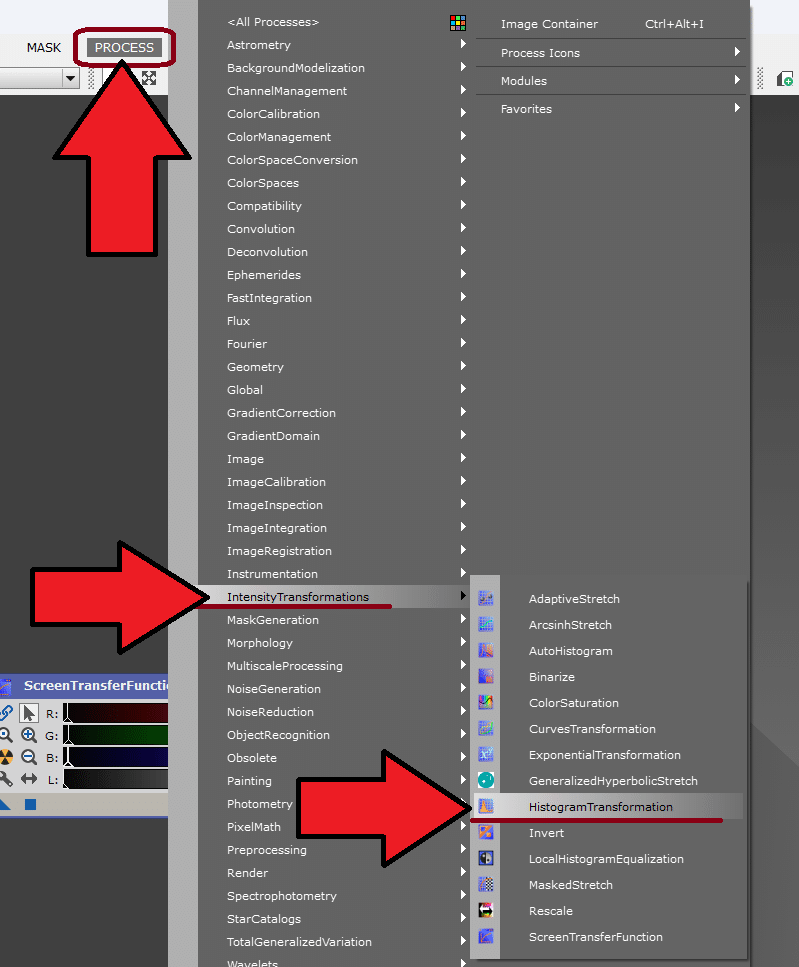Open the ImageIntegration category
This screenshot has width=799, height=967.
(x=277, y=528)
